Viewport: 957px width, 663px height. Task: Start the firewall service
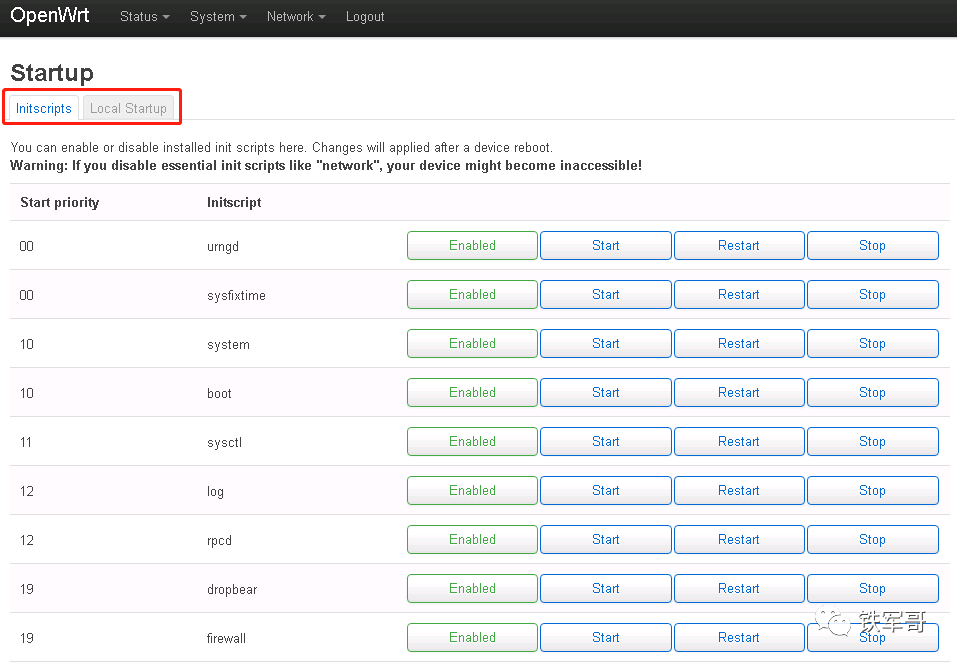pos(605,637)
